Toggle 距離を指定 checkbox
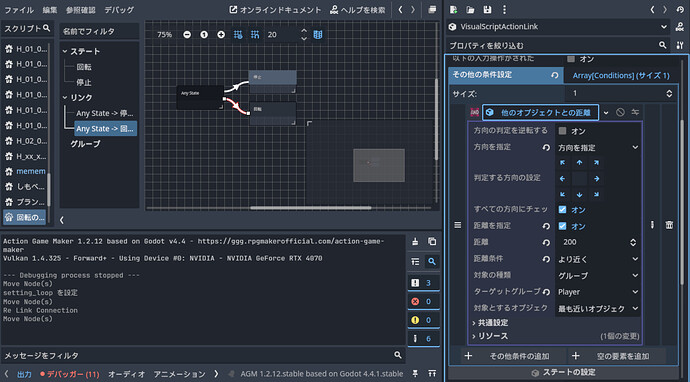Viewport: 690px width, 382px height. point(562,226)
